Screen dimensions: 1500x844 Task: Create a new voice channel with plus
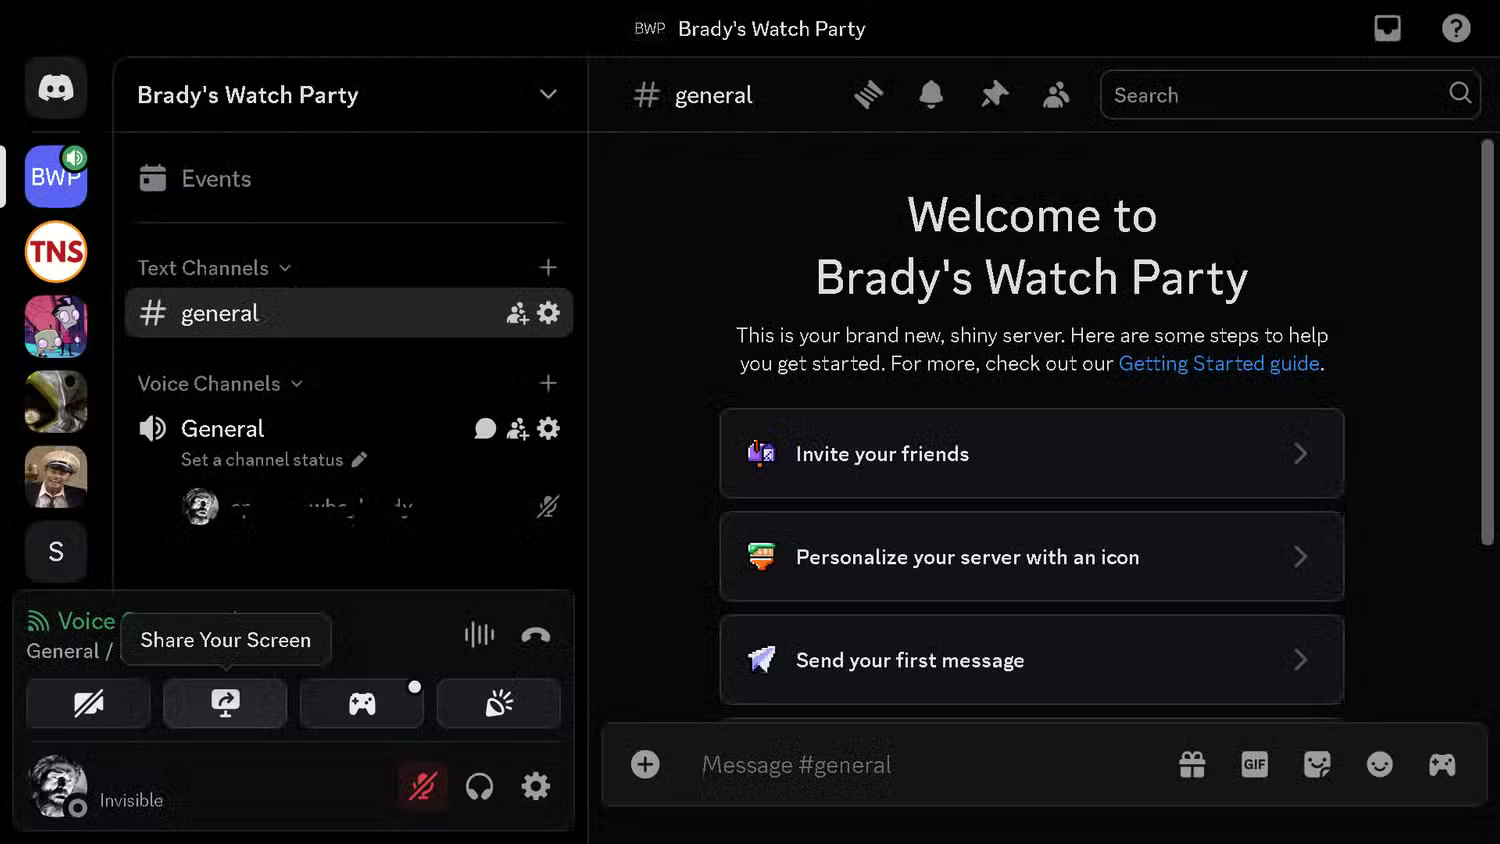point(548,384)
